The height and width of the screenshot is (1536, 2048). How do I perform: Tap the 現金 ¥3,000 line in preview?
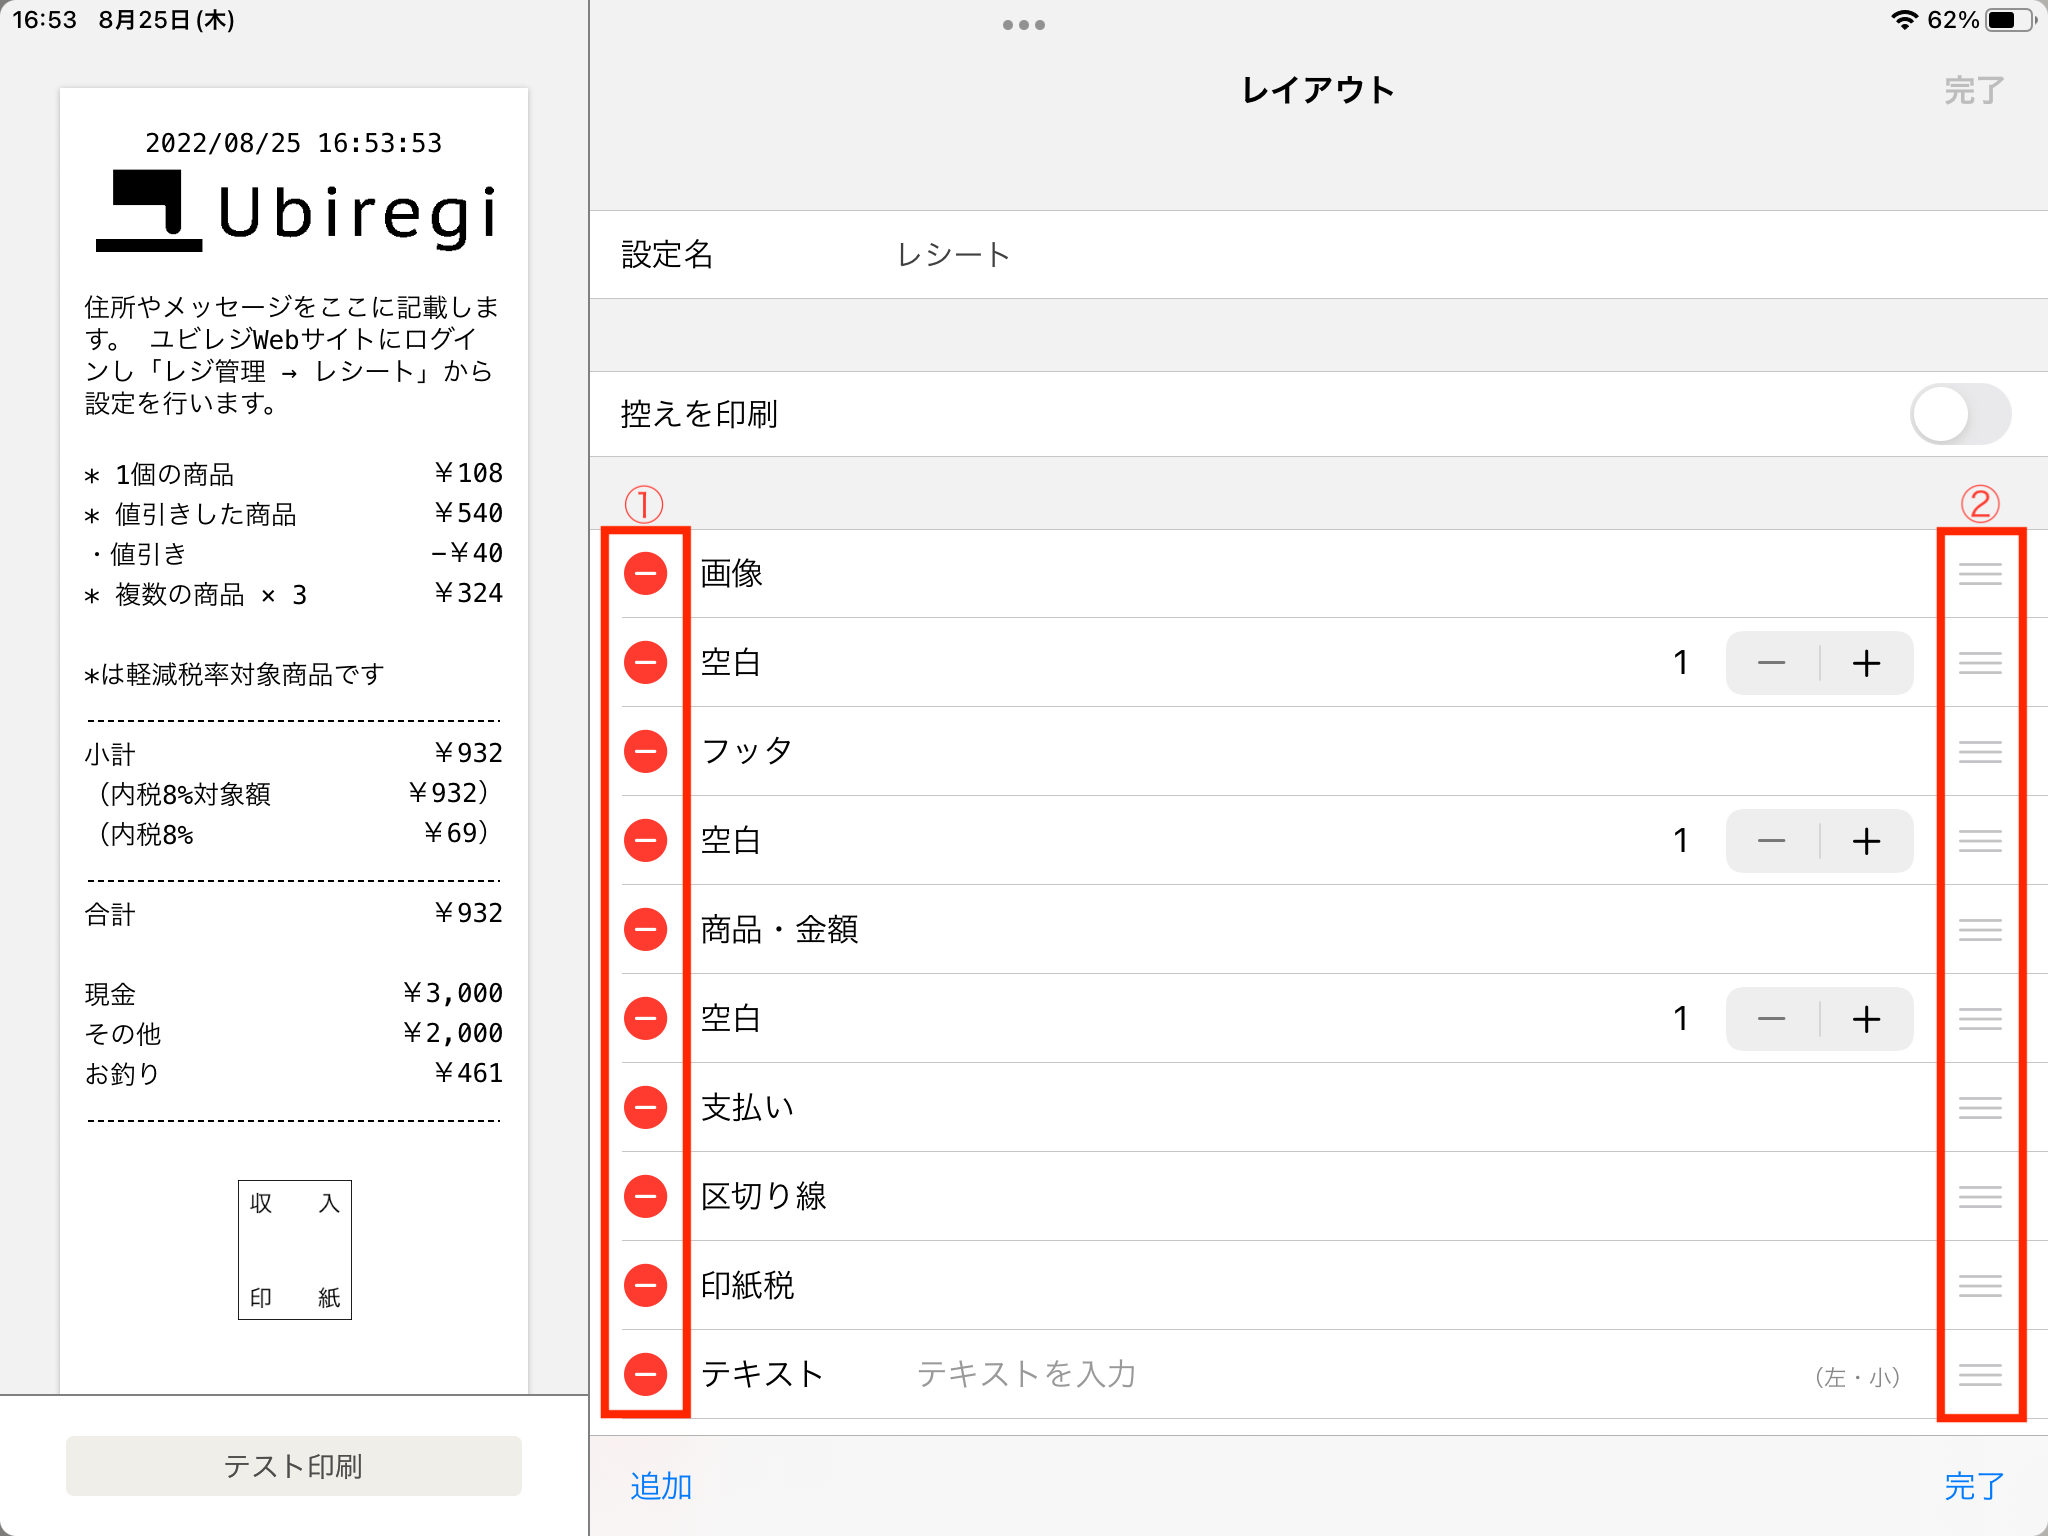pyautogui.click(x=294, y=994)
